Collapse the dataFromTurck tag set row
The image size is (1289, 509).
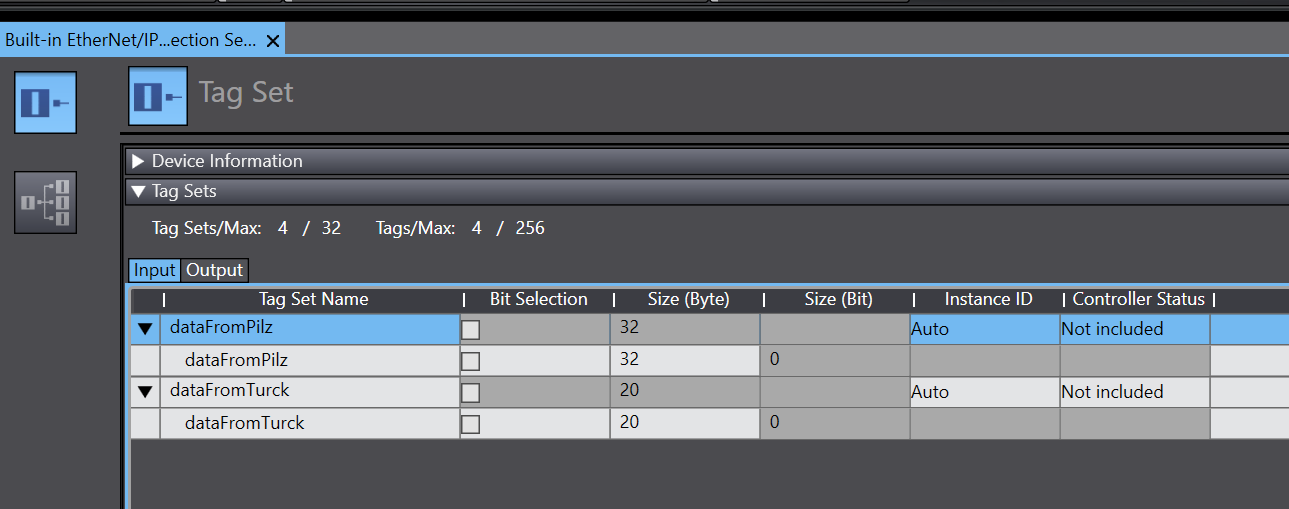pyautogui.click(x=145, y=392)
